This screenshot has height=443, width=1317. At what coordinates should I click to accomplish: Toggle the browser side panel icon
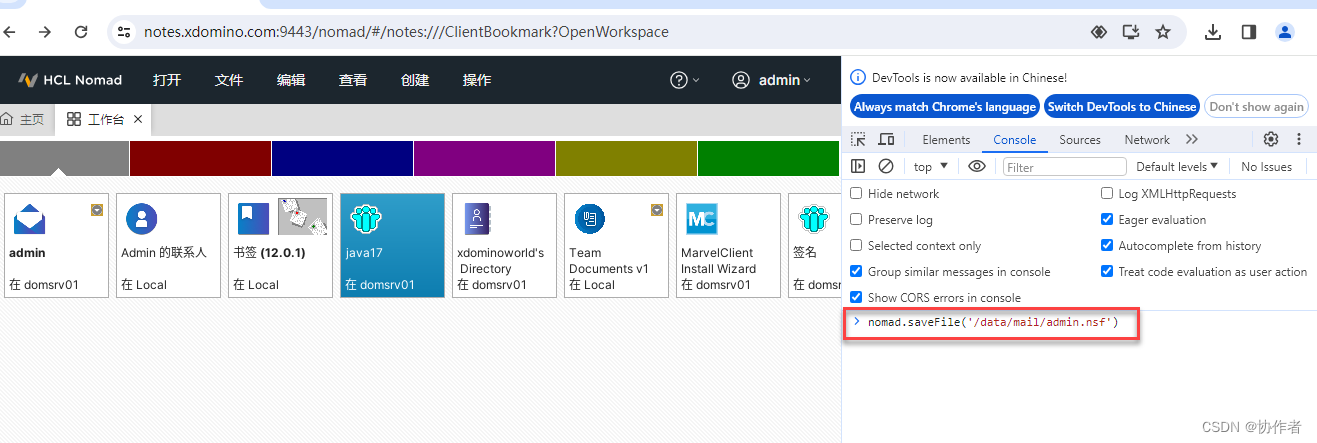[x=1249, y=32]
